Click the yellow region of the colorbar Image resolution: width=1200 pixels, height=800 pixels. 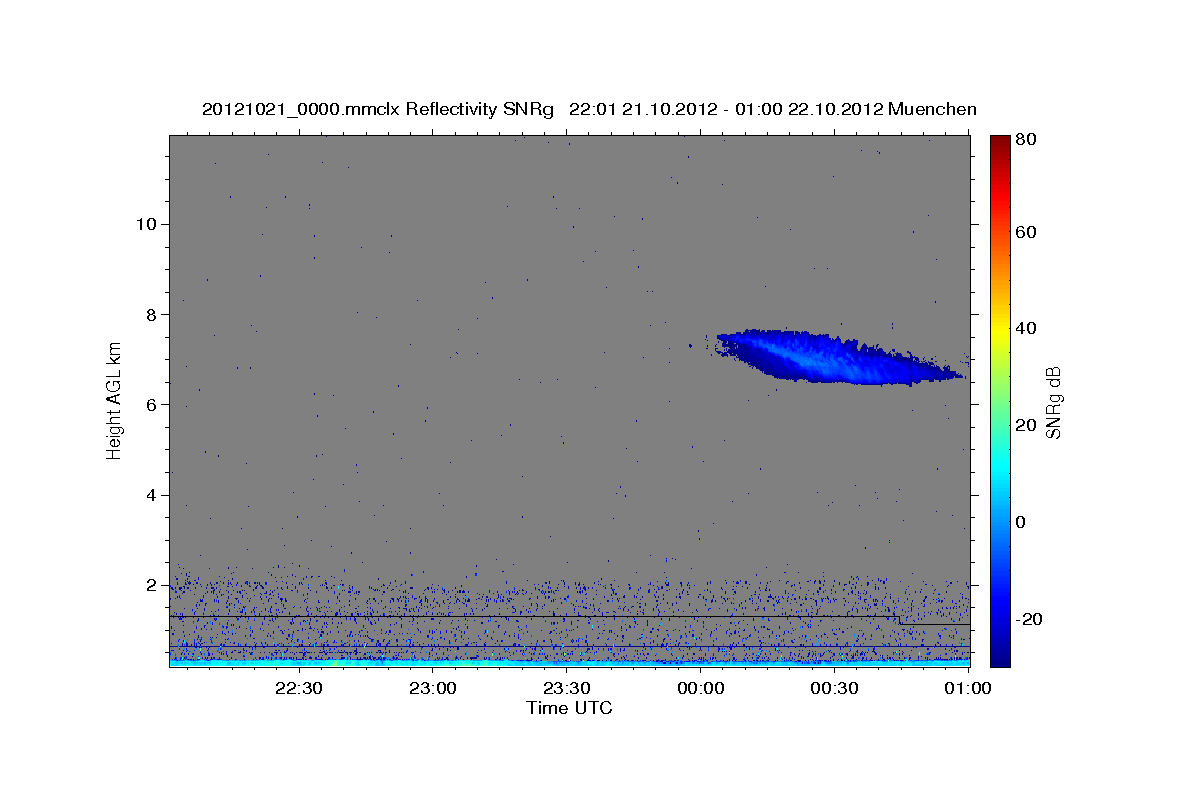(x=1000, y=330)
